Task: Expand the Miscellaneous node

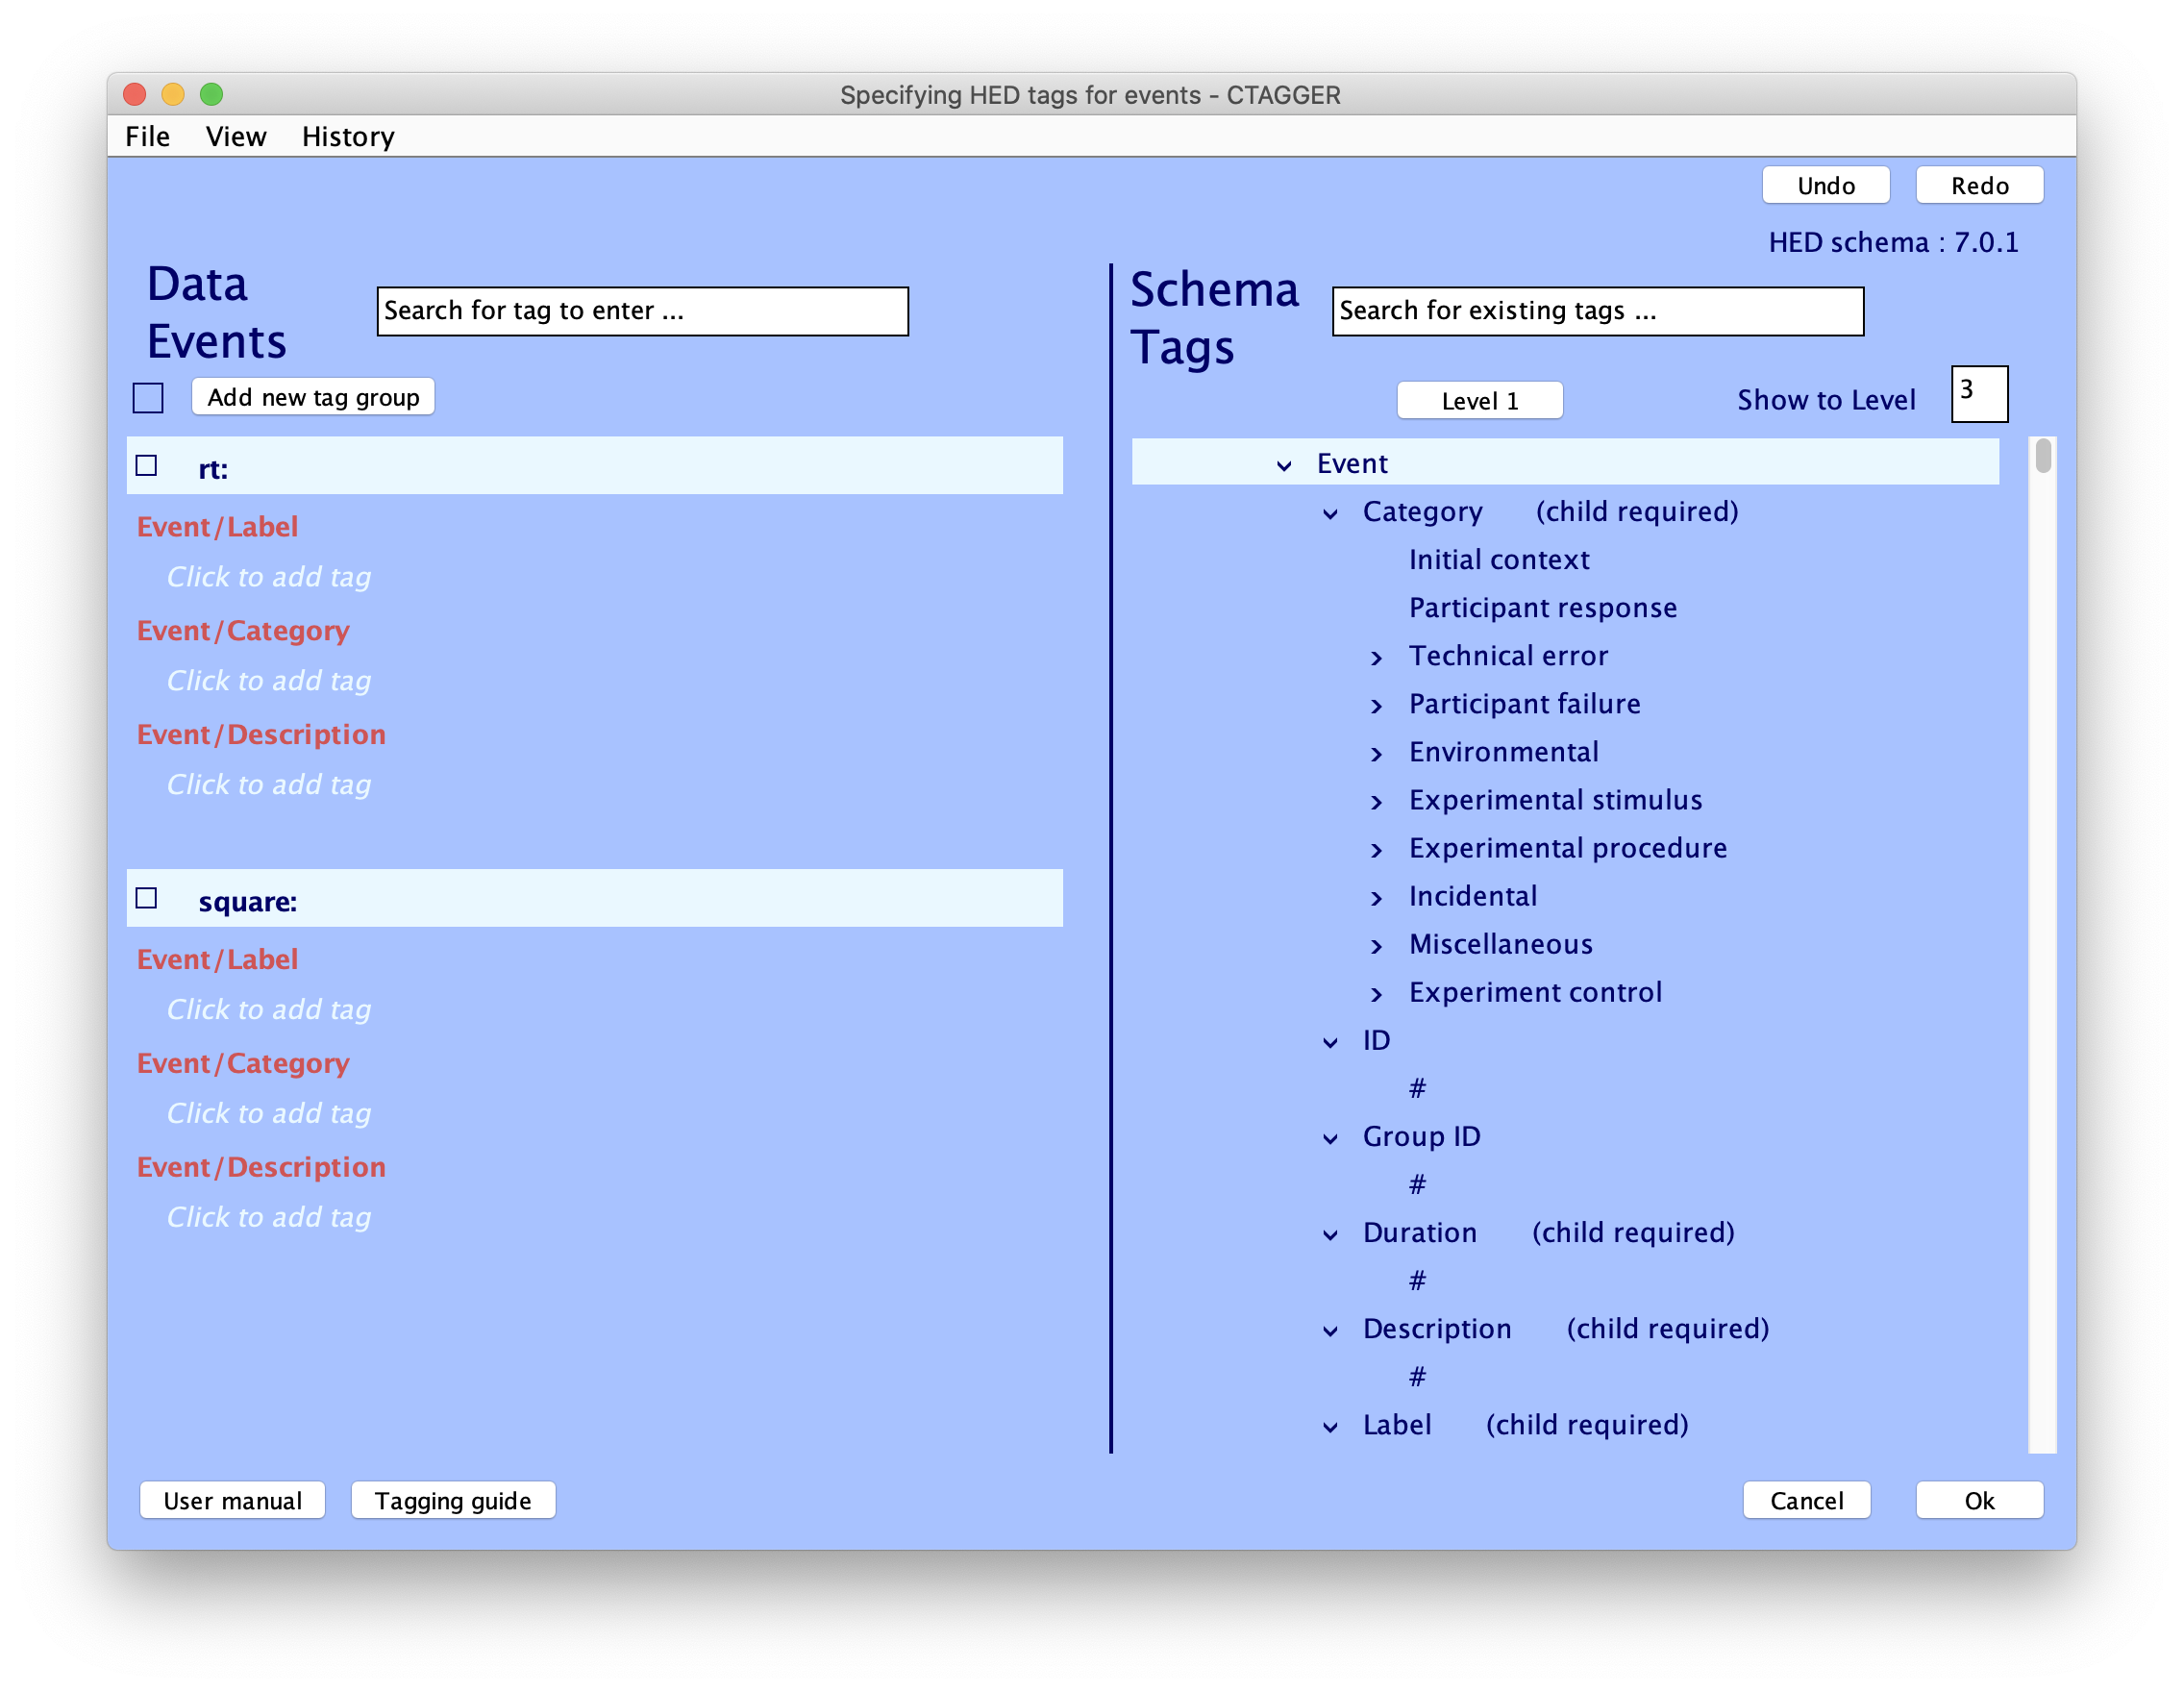Action: [1376, 946]
